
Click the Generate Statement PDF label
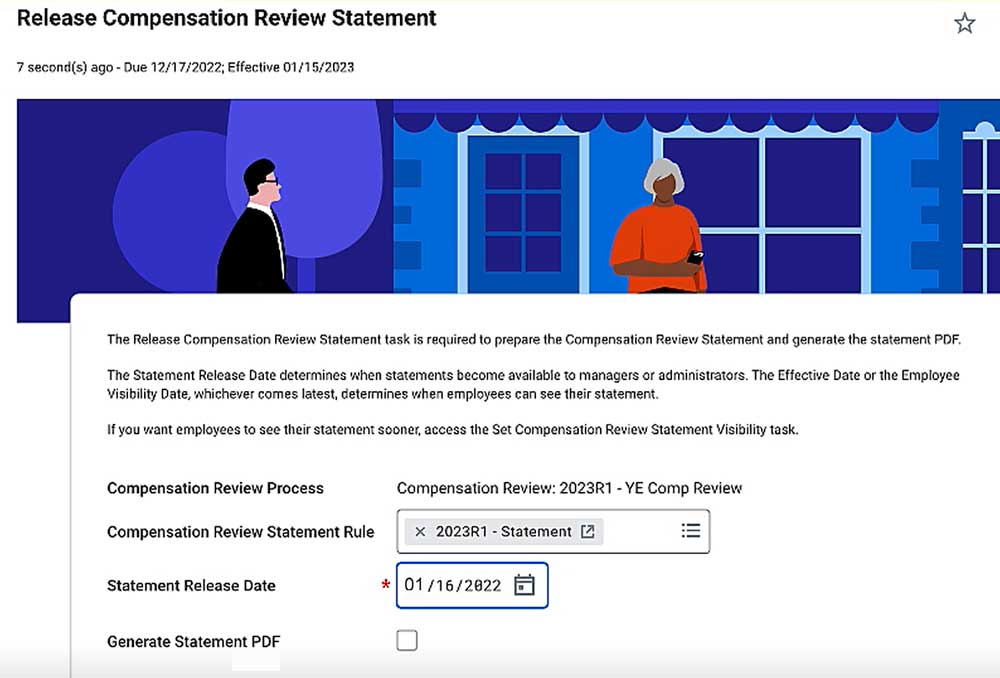[x=193, y=641]
